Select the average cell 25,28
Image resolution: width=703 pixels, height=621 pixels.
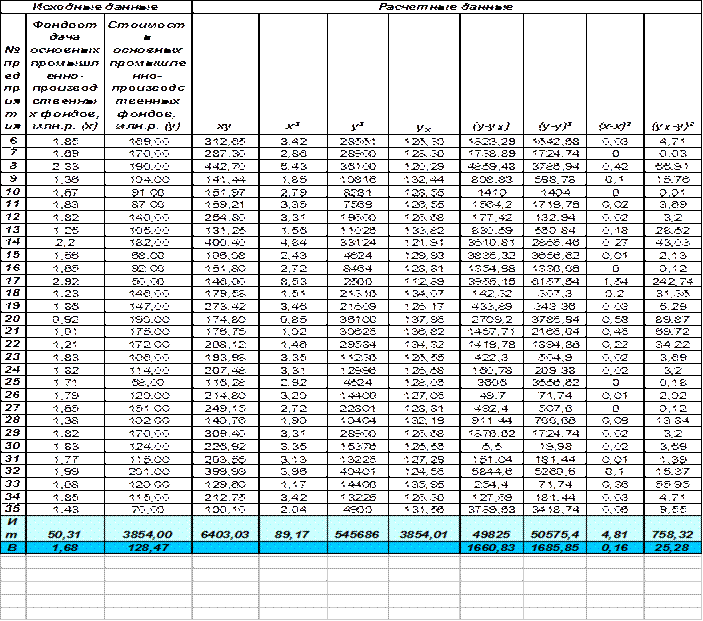coord(673,547)
